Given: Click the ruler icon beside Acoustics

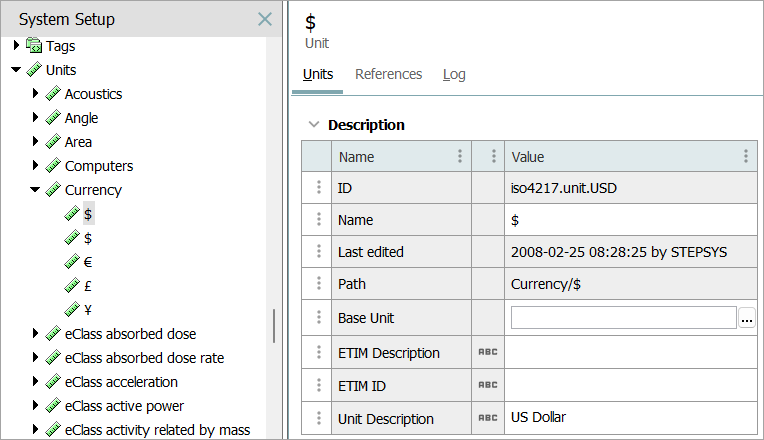Looking at the screenshot, I should (x=53, y=94).
